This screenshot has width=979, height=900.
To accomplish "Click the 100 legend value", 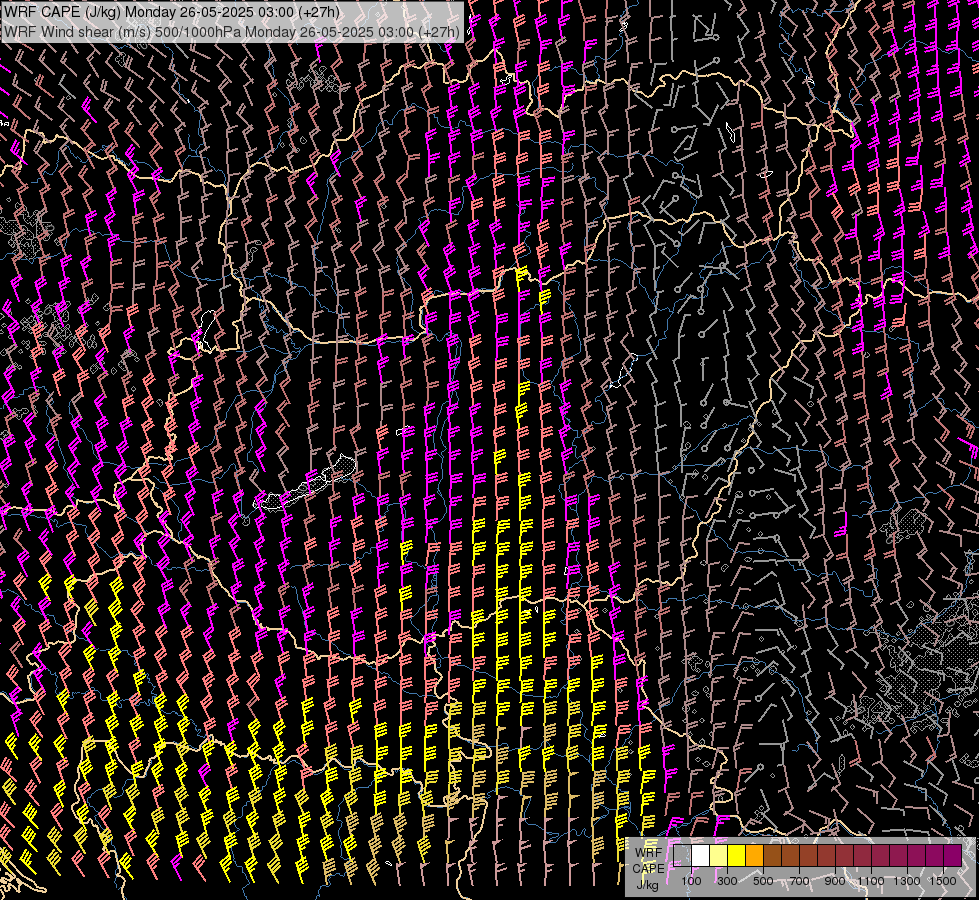I will coord(691,881).
